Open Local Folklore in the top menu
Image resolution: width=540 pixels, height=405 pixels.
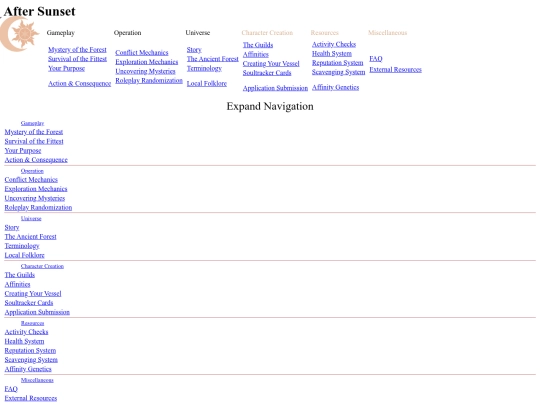point(207,83)
